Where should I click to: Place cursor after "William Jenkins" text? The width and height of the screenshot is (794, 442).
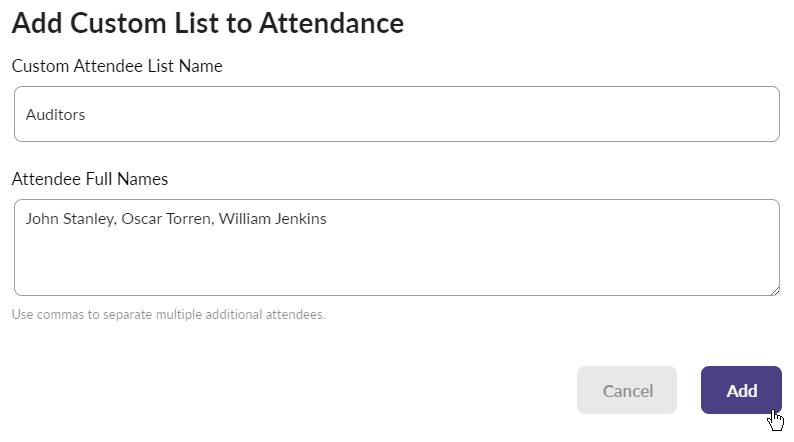328,218
